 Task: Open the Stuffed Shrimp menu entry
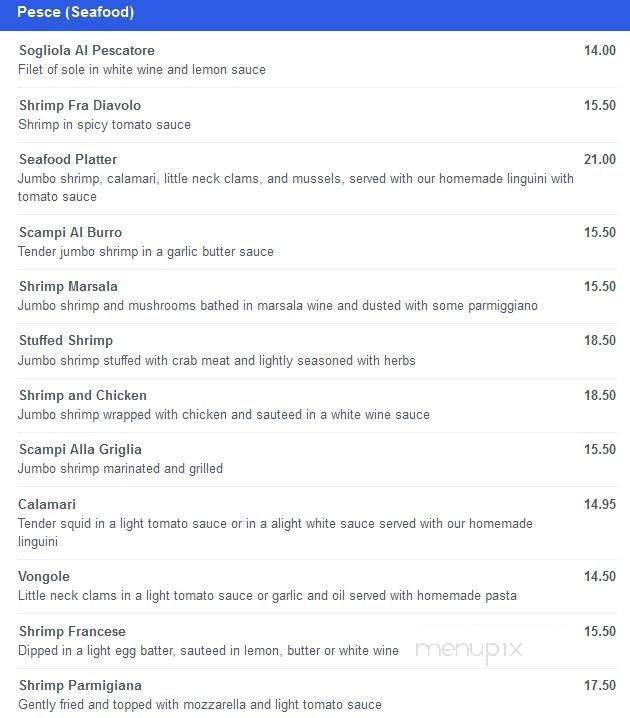[x=66, y=340]
